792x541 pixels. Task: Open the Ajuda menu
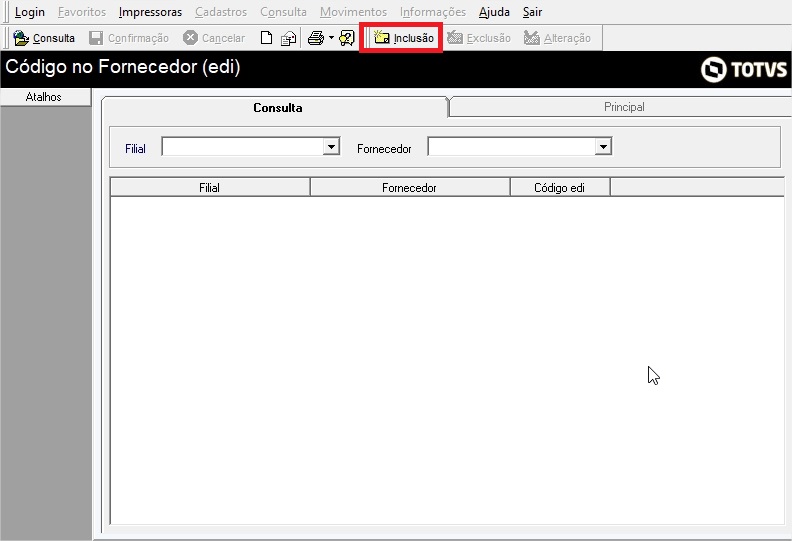pyautogui.click(x=494, y=12)
